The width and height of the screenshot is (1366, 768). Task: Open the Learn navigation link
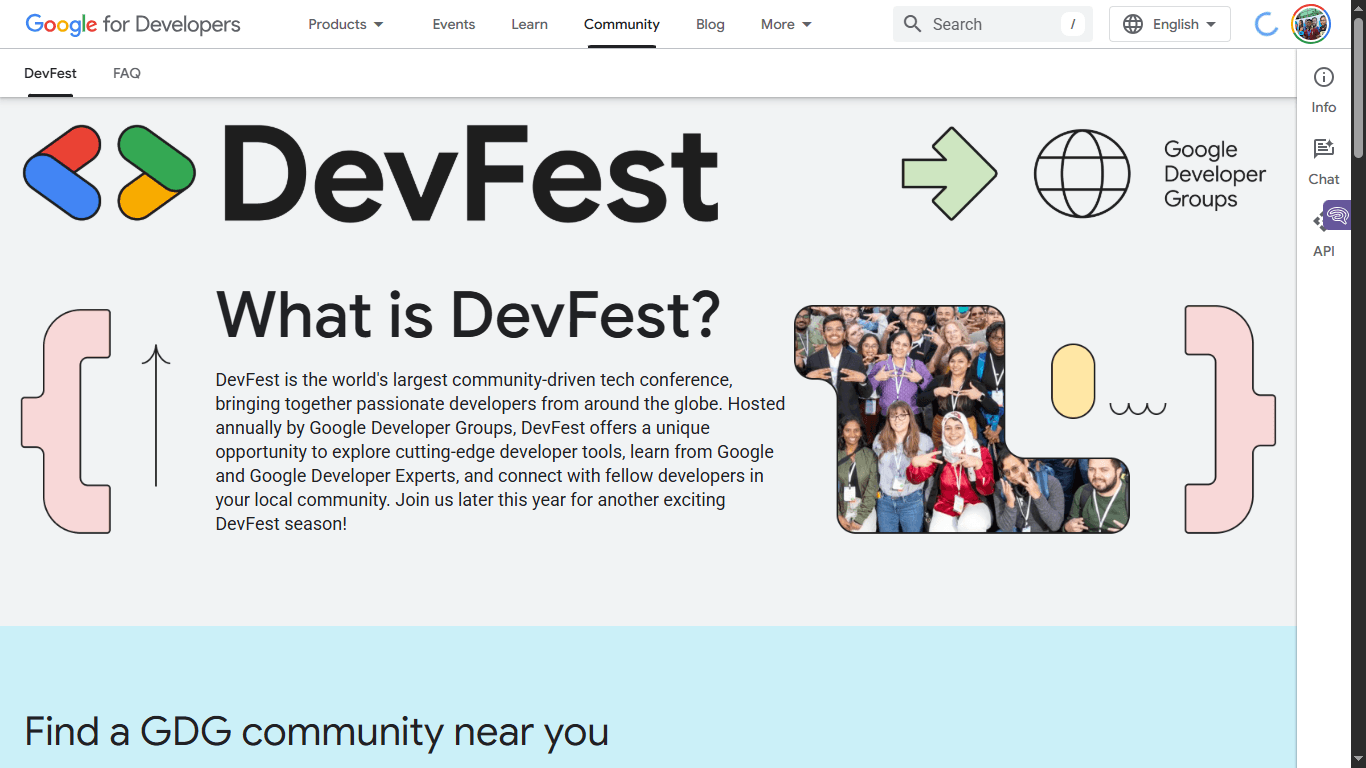529,24
